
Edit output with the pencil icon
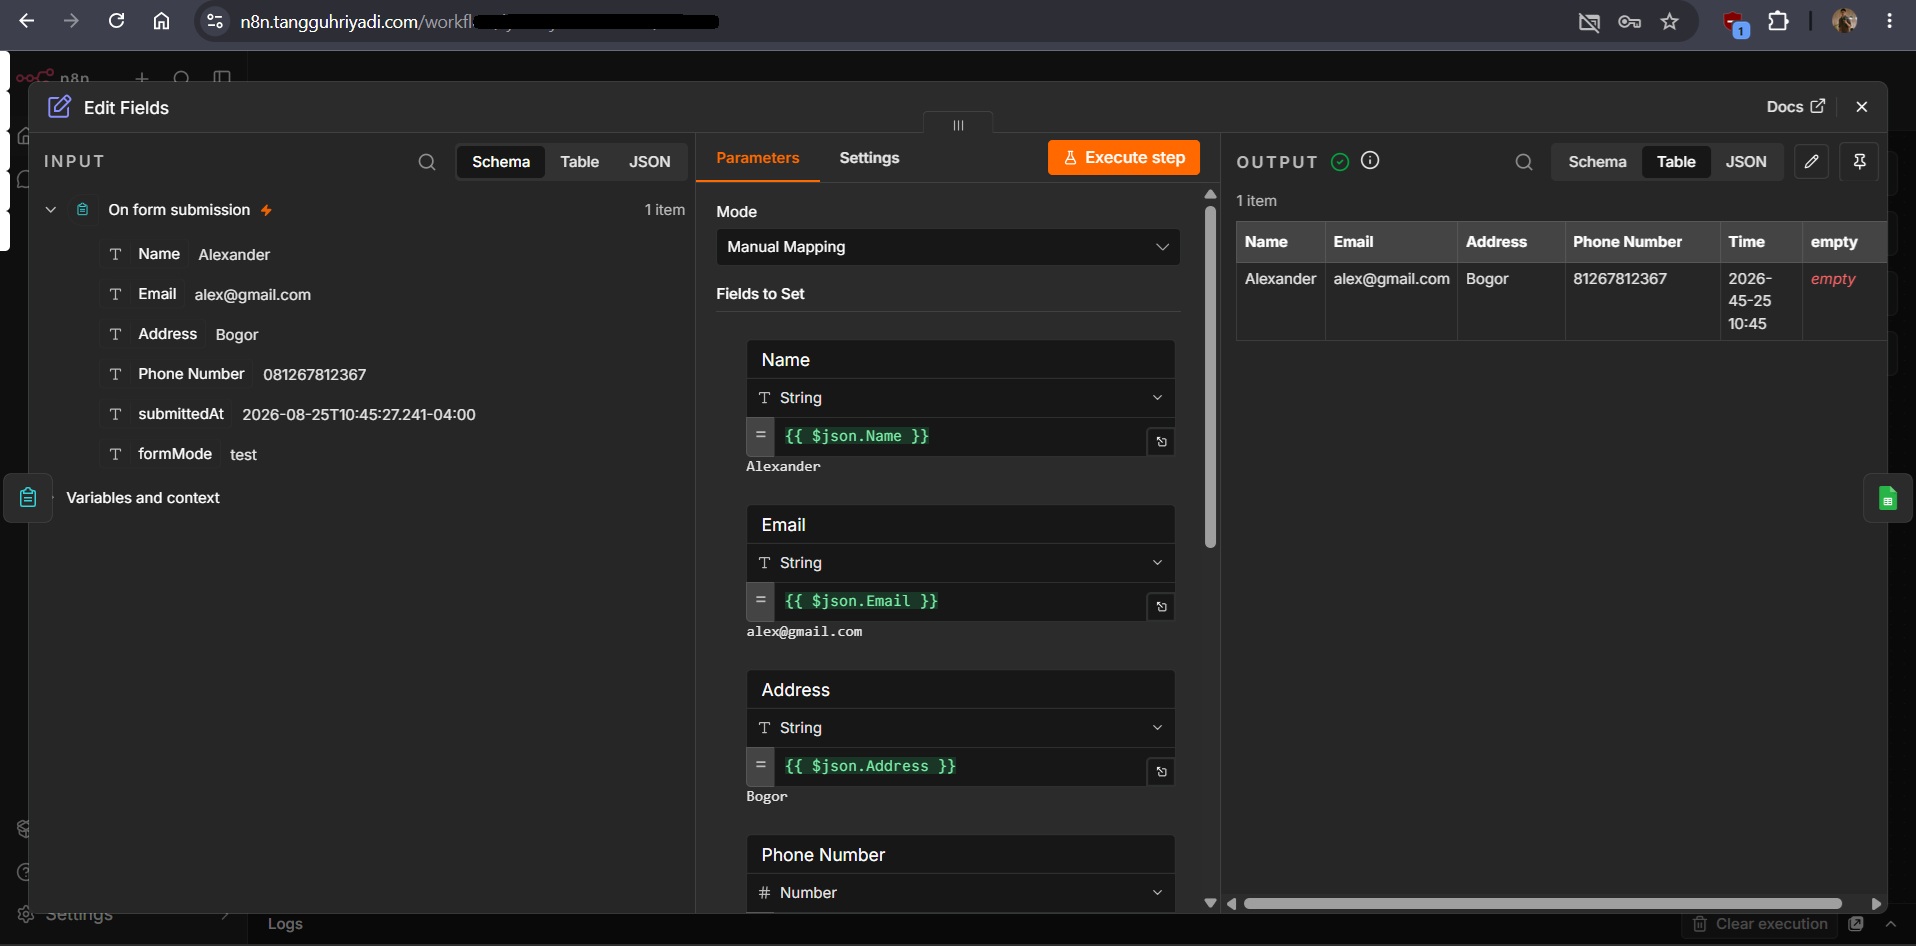[1811, 161]
